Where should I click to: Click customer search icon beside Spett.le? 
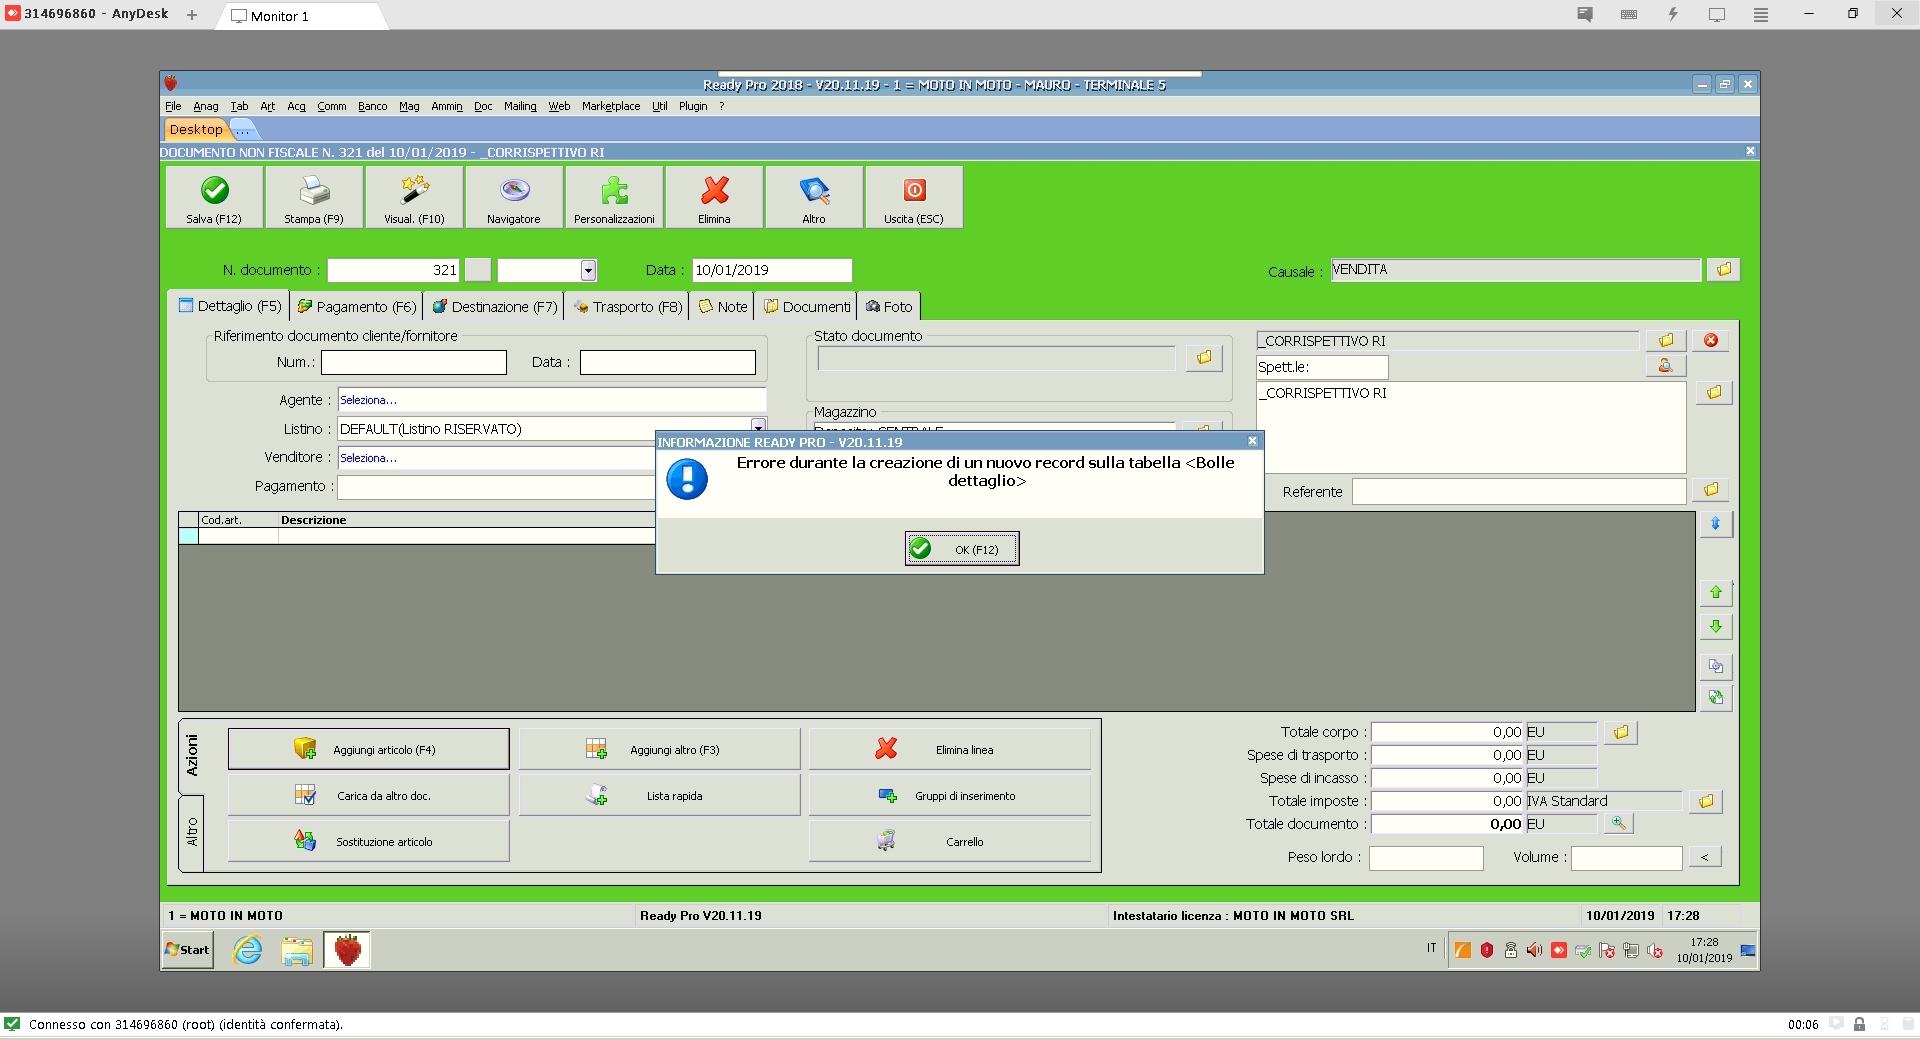coord(1666,367)
